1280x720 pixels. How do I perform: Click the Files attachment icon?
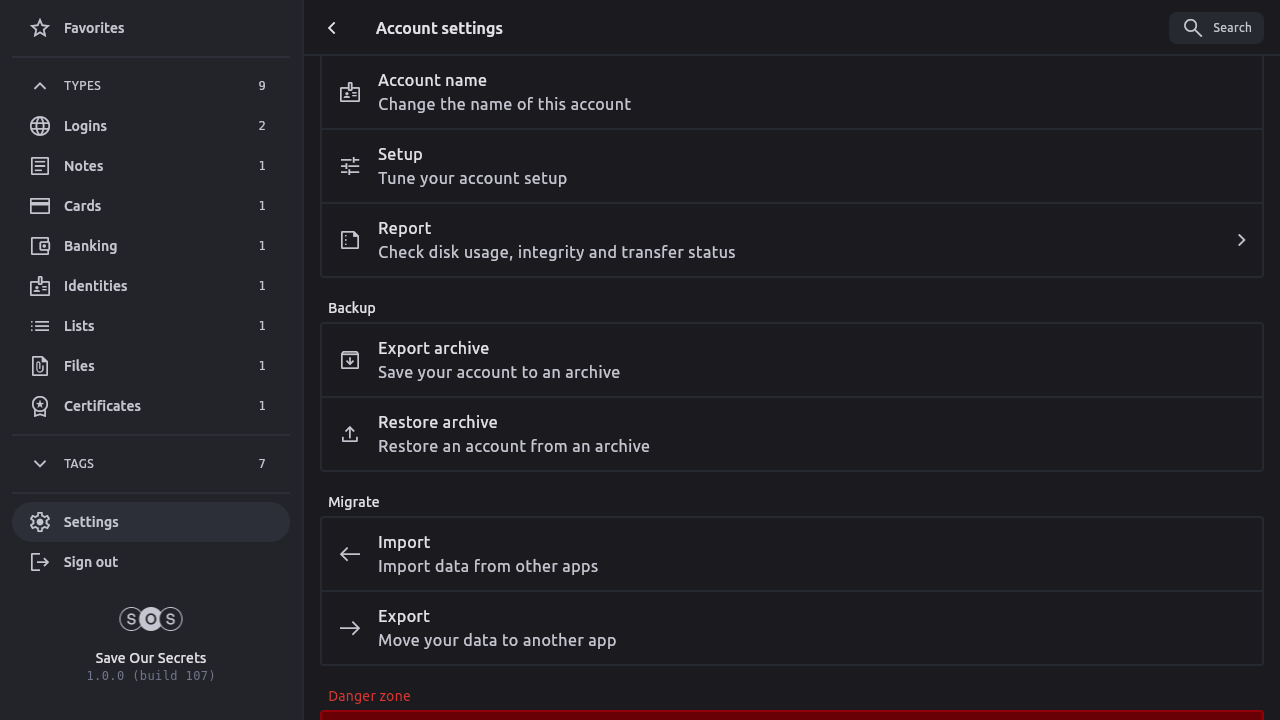(x=40, y=366)
